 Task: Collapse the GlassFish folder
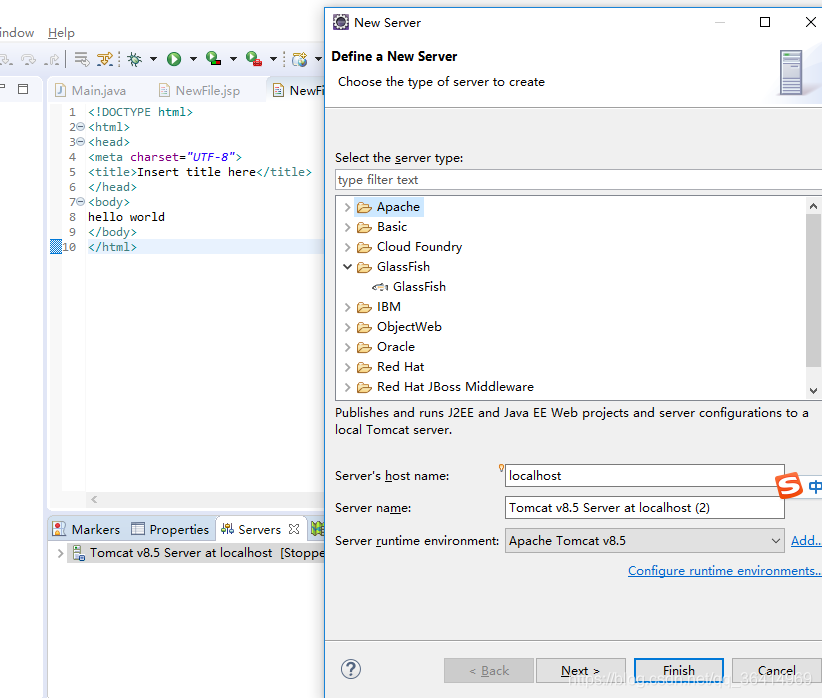347,267
